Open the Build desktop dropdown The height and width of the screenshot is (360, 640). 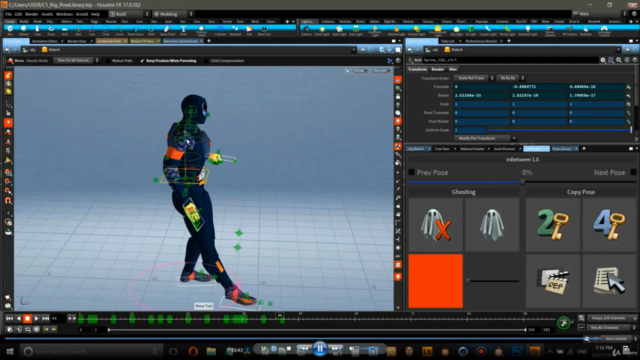point(129,14)
